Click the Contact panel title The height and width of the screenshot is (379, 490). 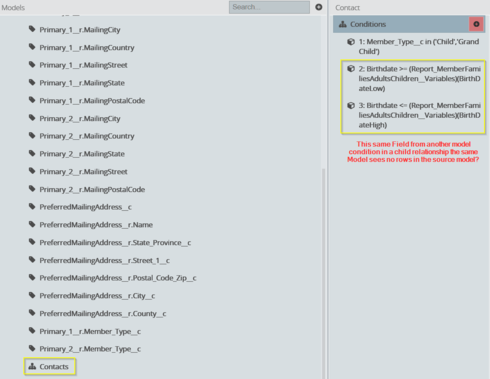(x=347, y=7)
